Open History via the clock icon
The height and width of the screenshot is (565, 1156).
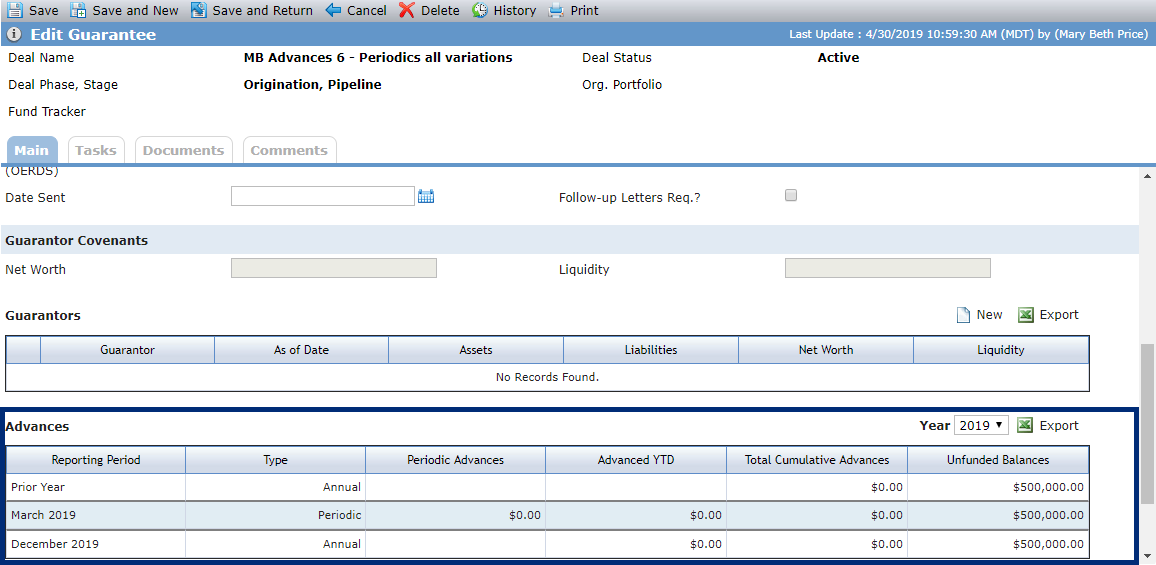[480, 10]
